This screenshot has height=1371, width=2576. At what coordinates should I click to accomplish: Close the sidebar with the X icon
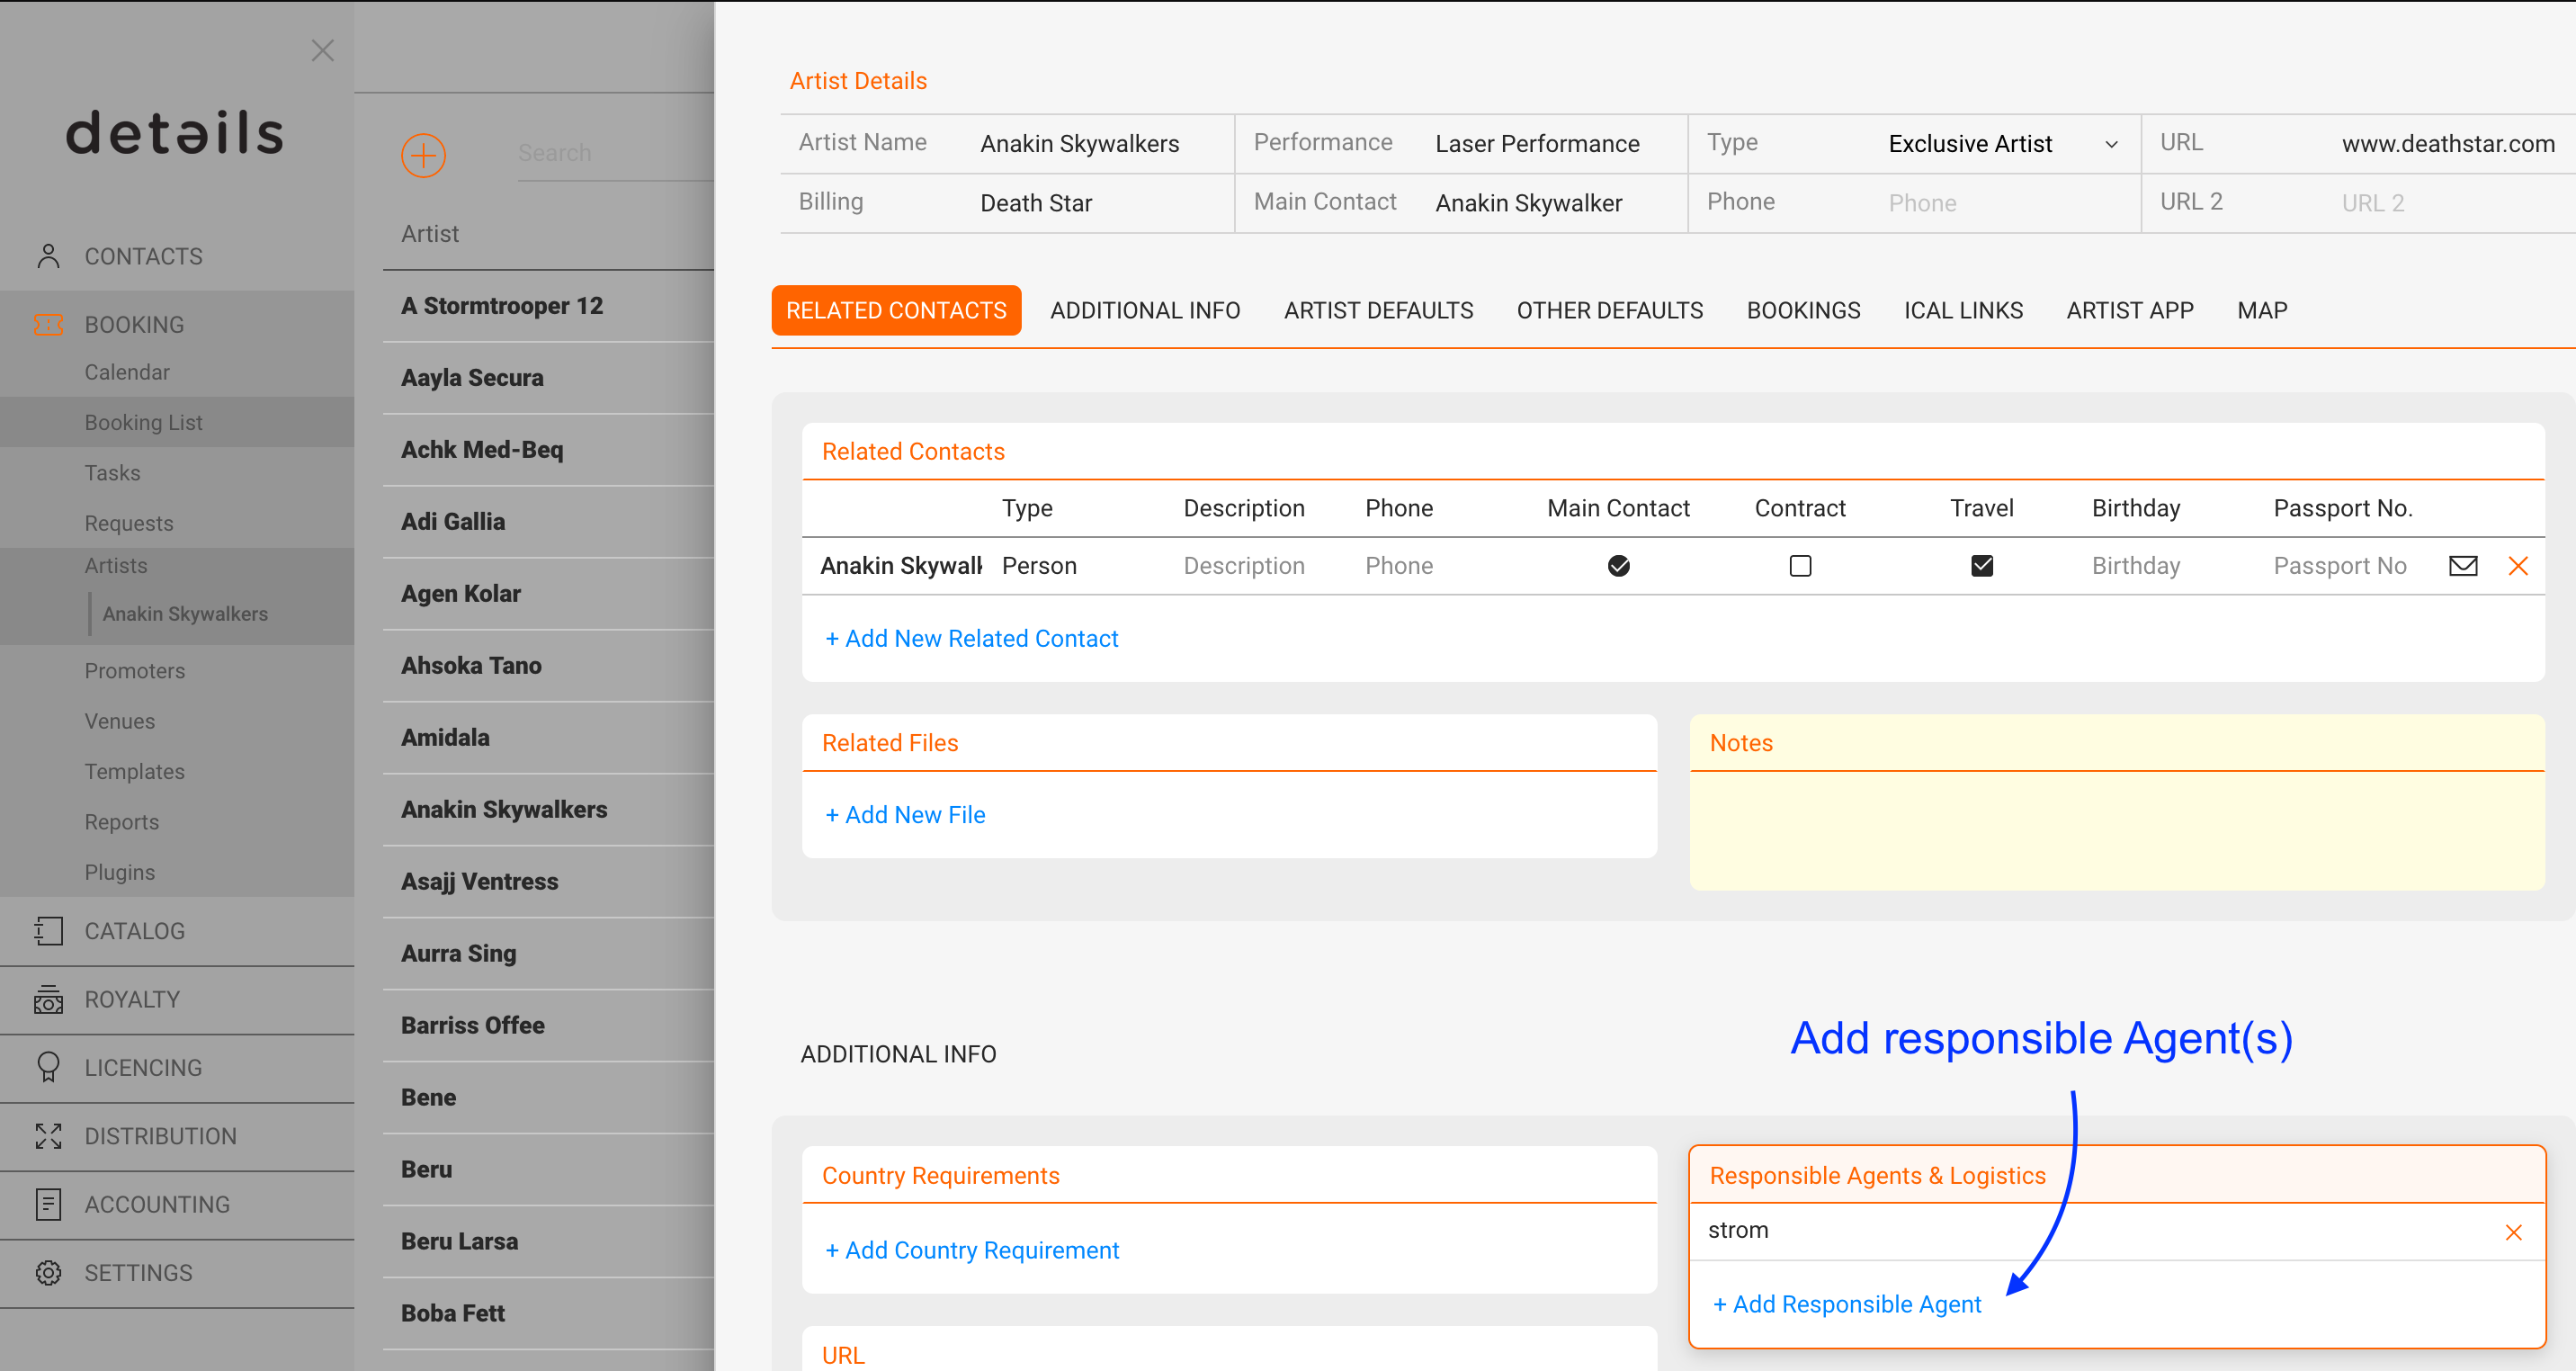322,50
